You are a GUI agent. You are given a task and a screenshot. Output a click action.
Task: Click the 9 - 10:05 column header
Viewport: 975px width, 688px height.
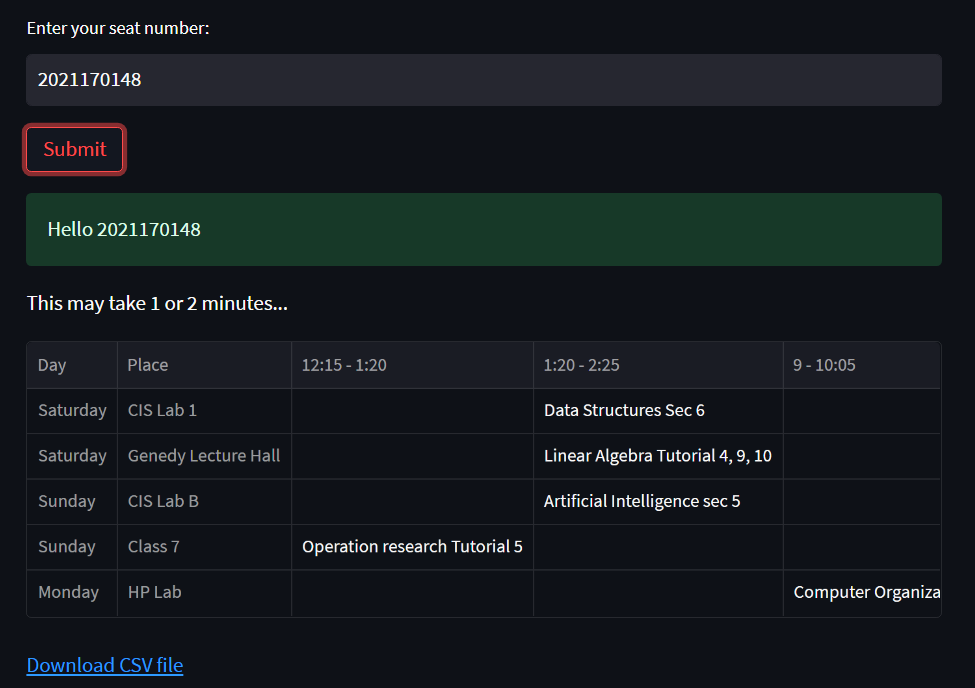pos(823,365)
